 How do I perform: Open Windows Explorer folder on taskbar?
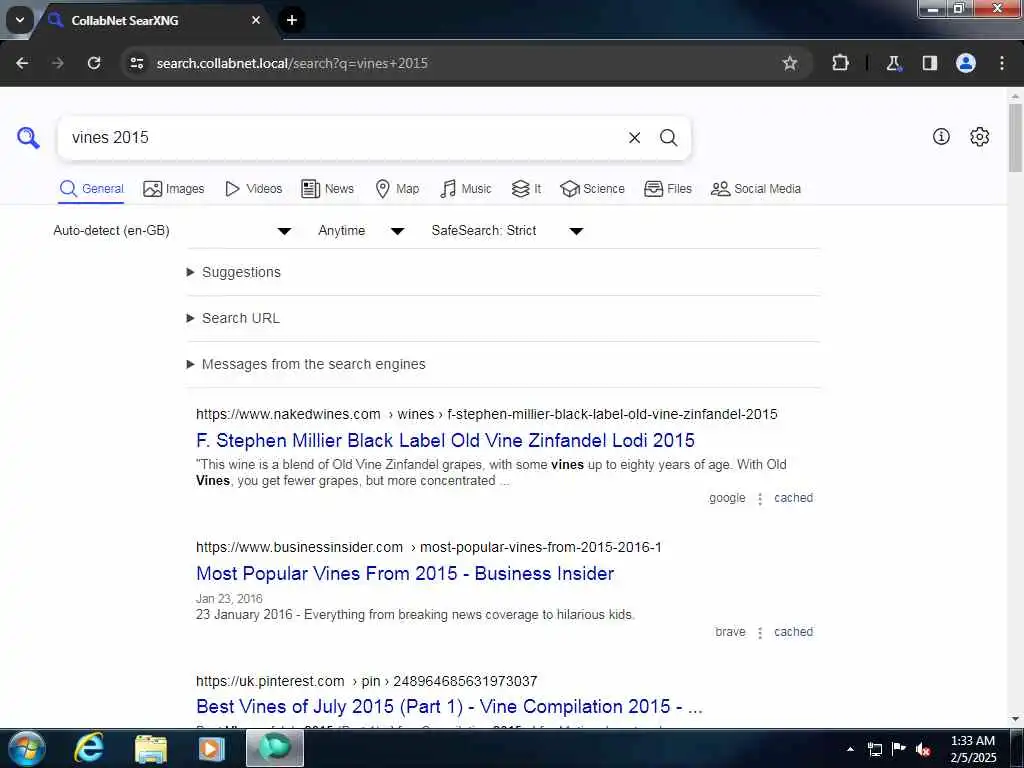click(151, 749)
